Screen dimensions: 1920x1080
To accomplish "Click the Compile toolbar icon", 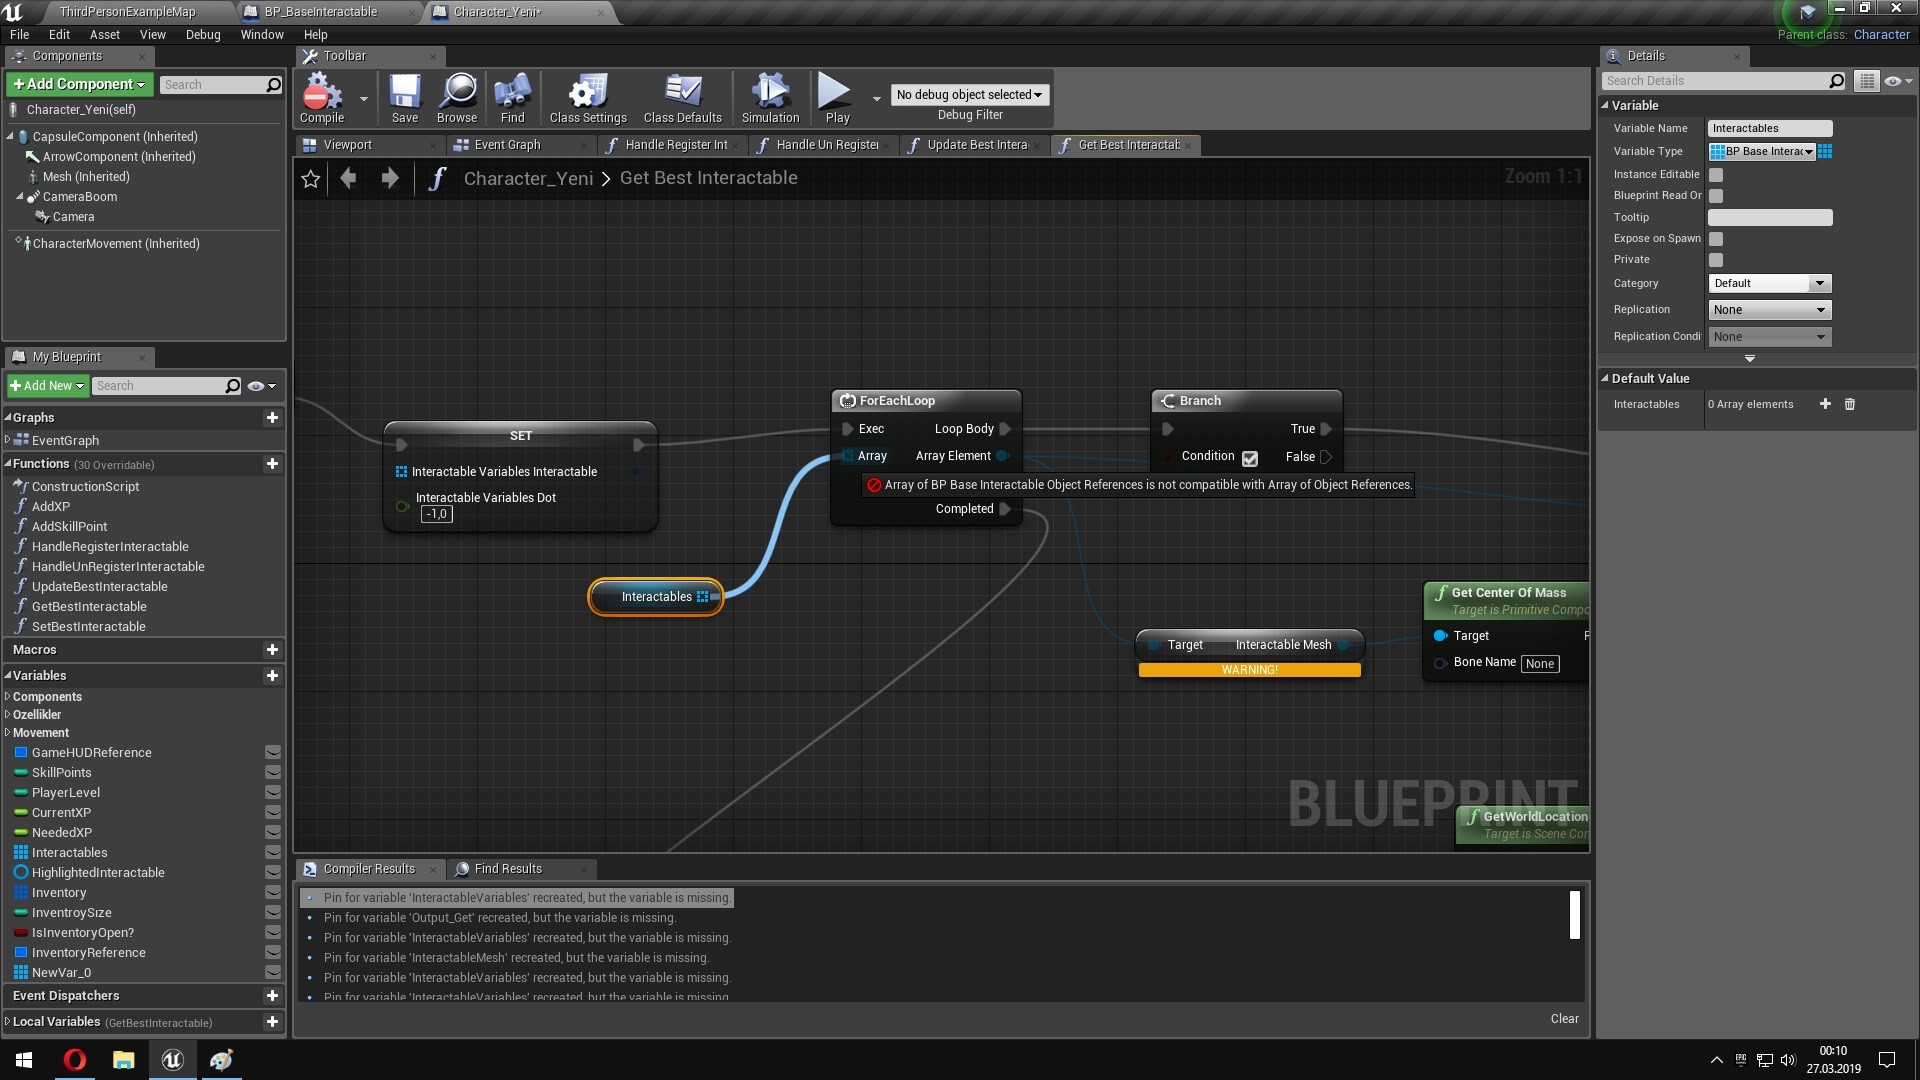I will click(322, 98).
